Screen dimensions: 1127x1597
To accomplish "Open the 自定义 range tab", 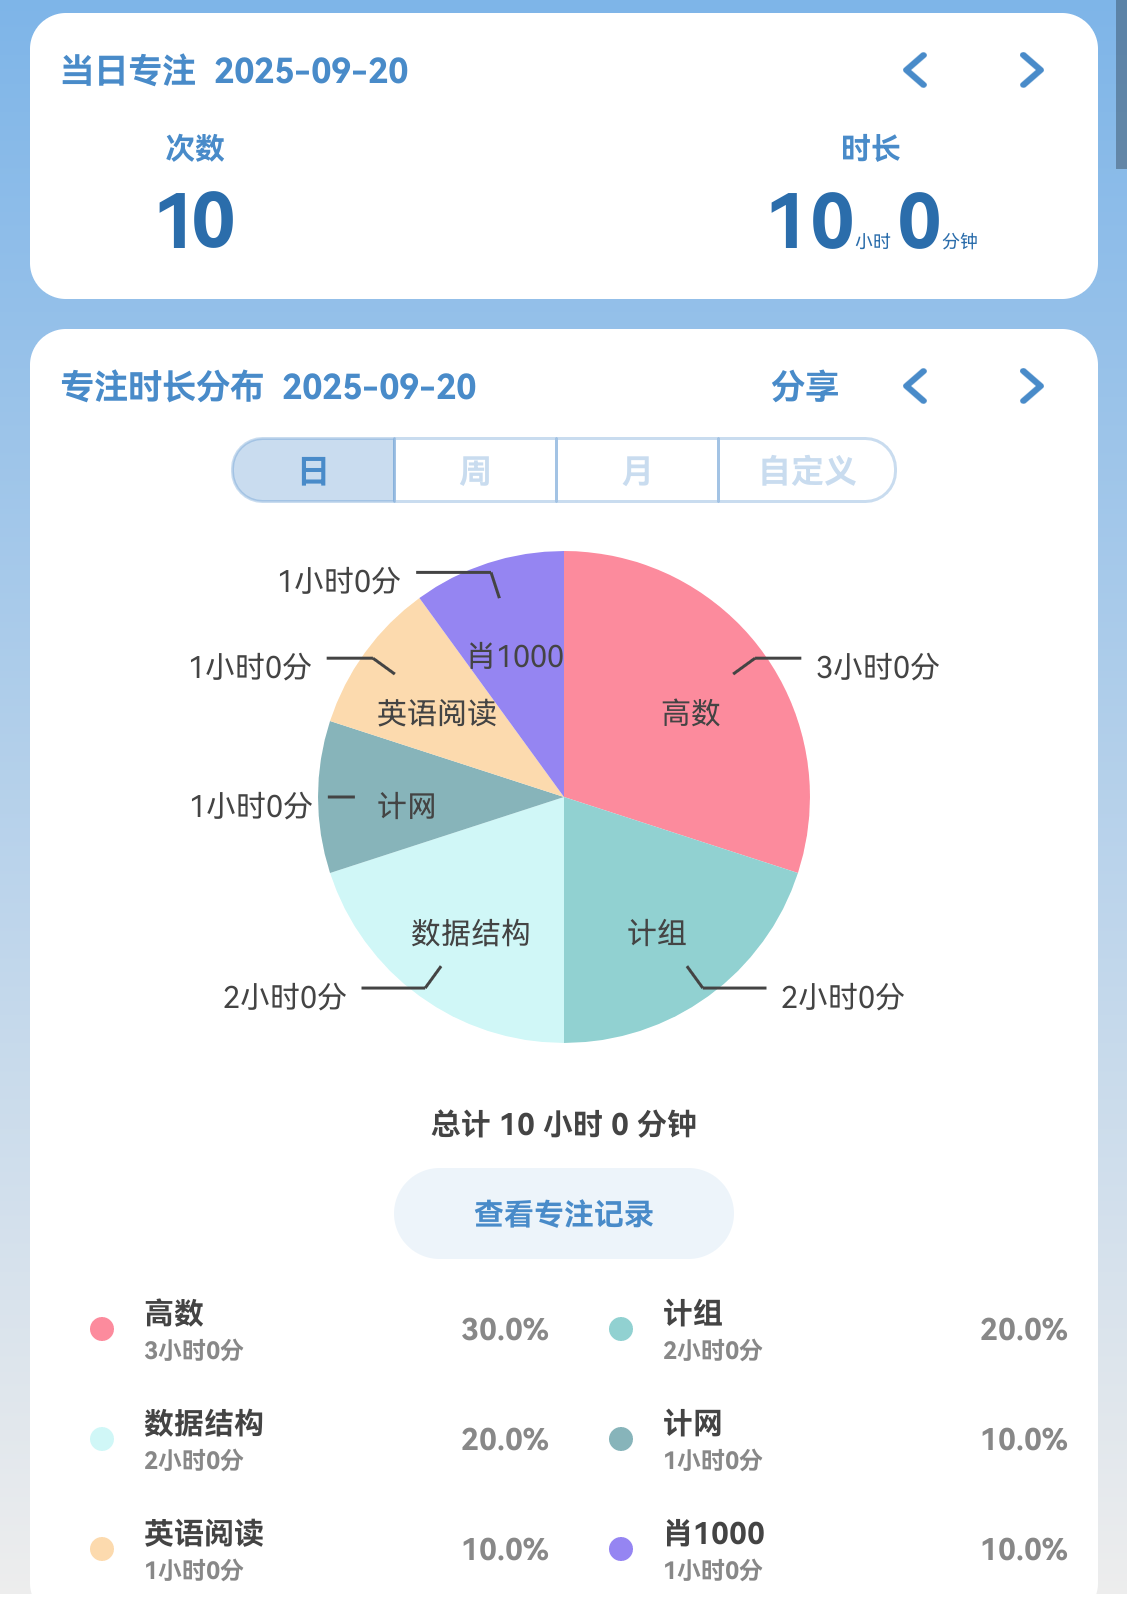I will 806,470.
